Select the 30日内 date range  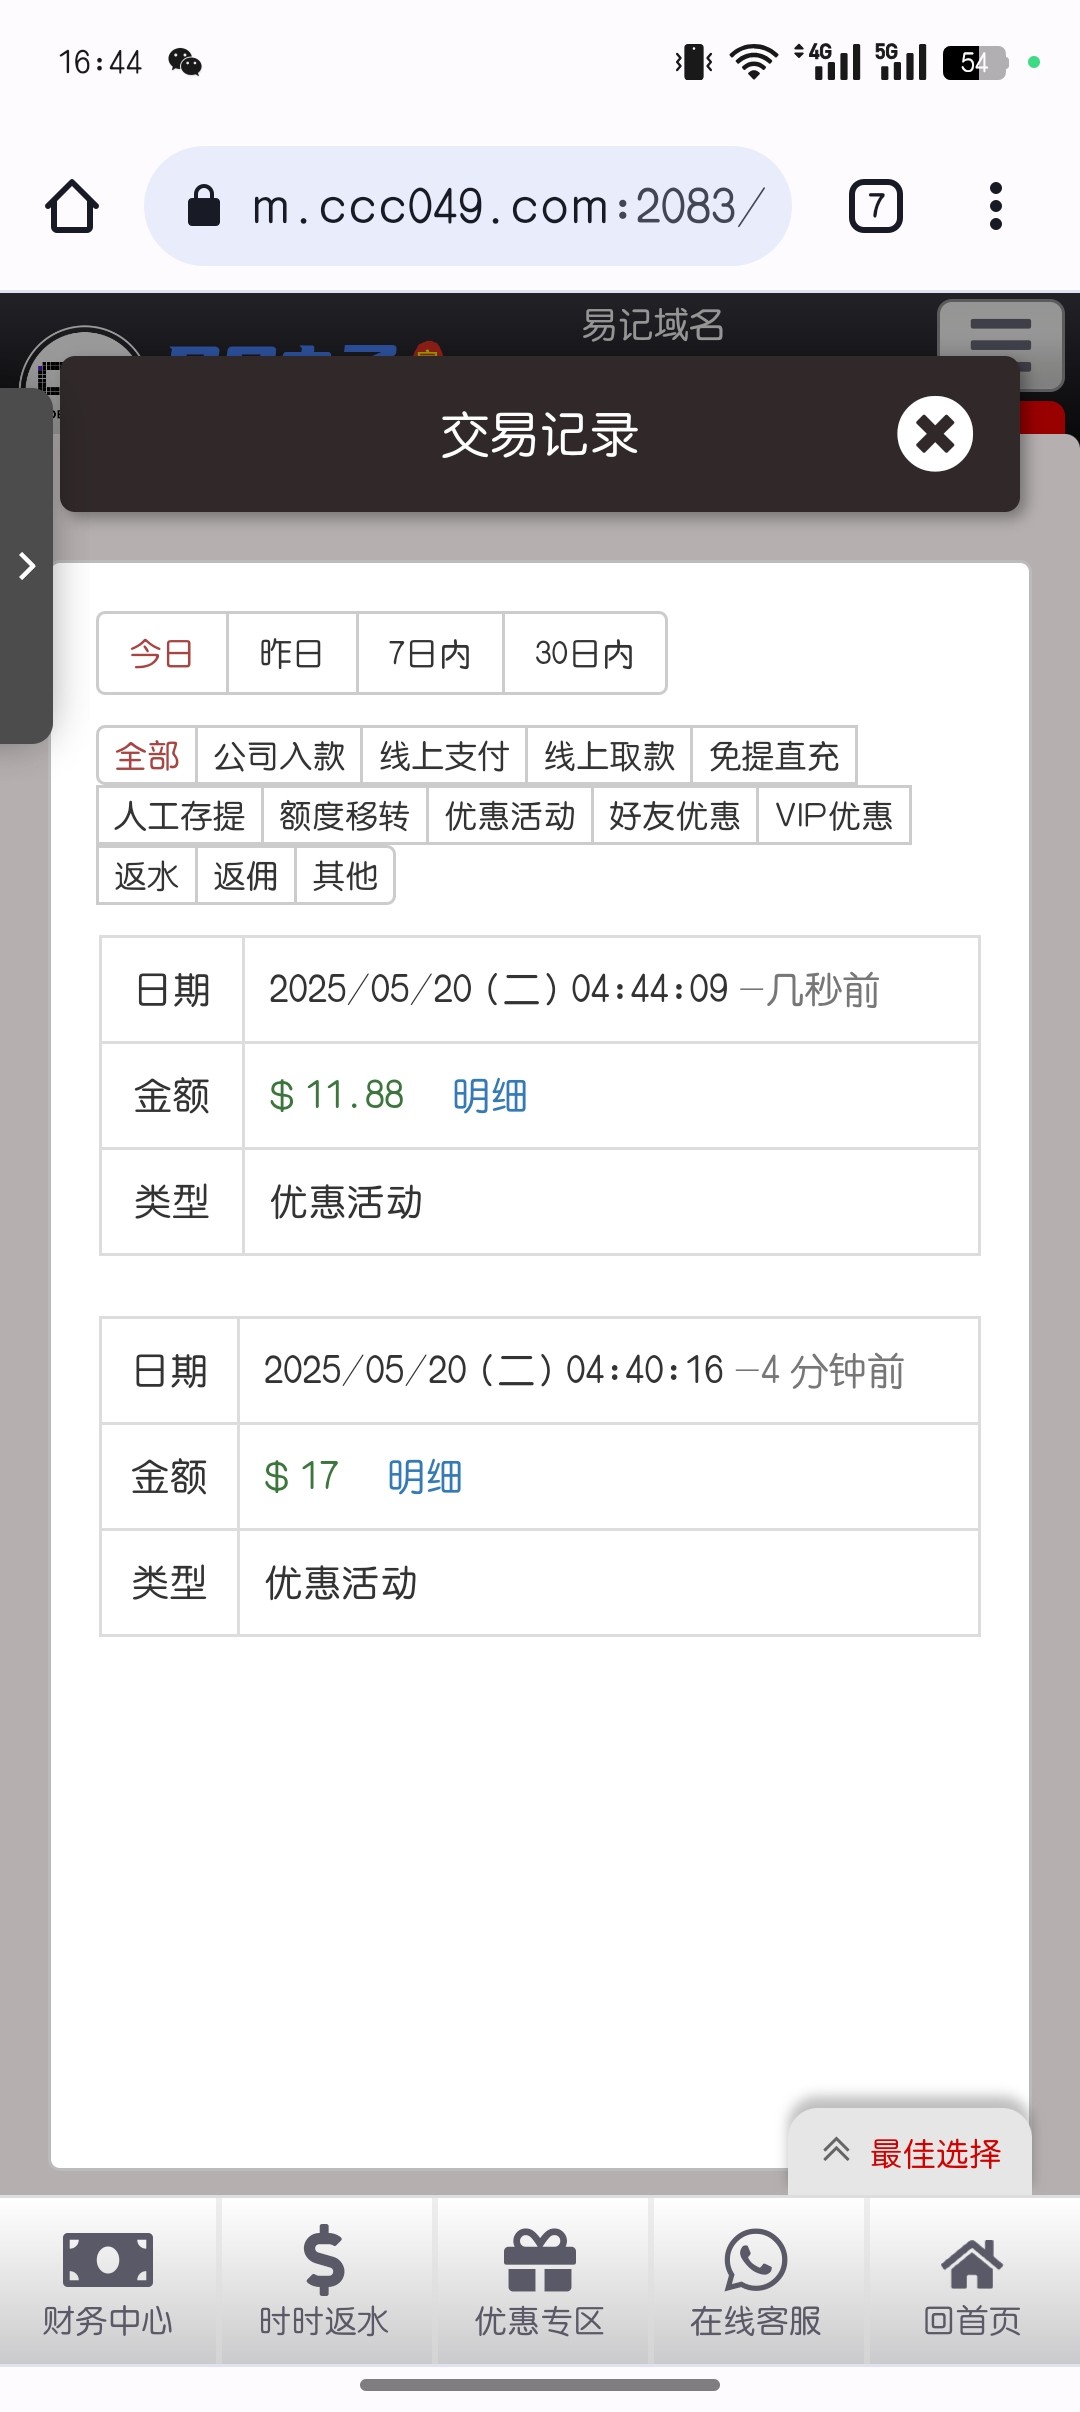(x=584, y=654)
